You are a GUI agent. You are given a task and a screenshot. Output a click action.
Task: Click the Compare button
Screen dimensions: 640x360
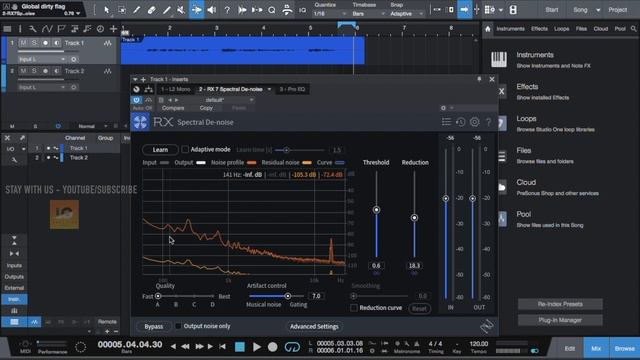pyautogui.click(x=173, y=108)
